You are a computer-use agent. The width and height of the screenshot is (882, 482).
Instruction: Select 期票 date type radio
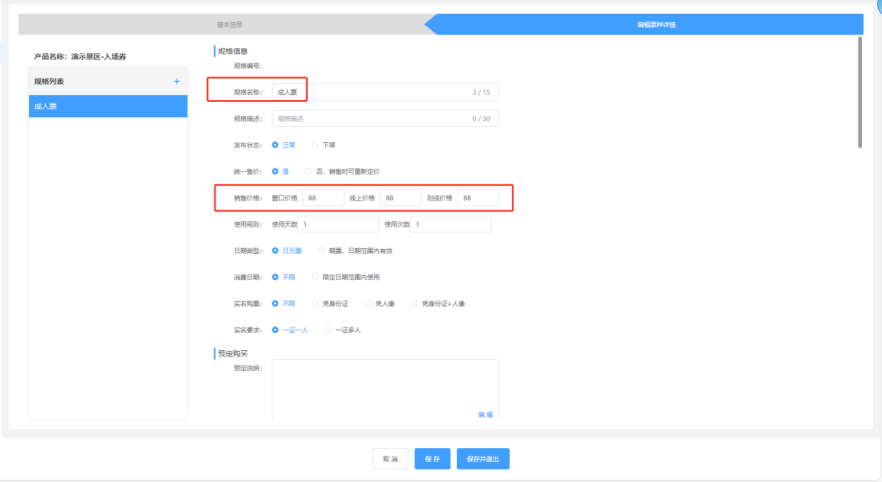pos(321,250)
